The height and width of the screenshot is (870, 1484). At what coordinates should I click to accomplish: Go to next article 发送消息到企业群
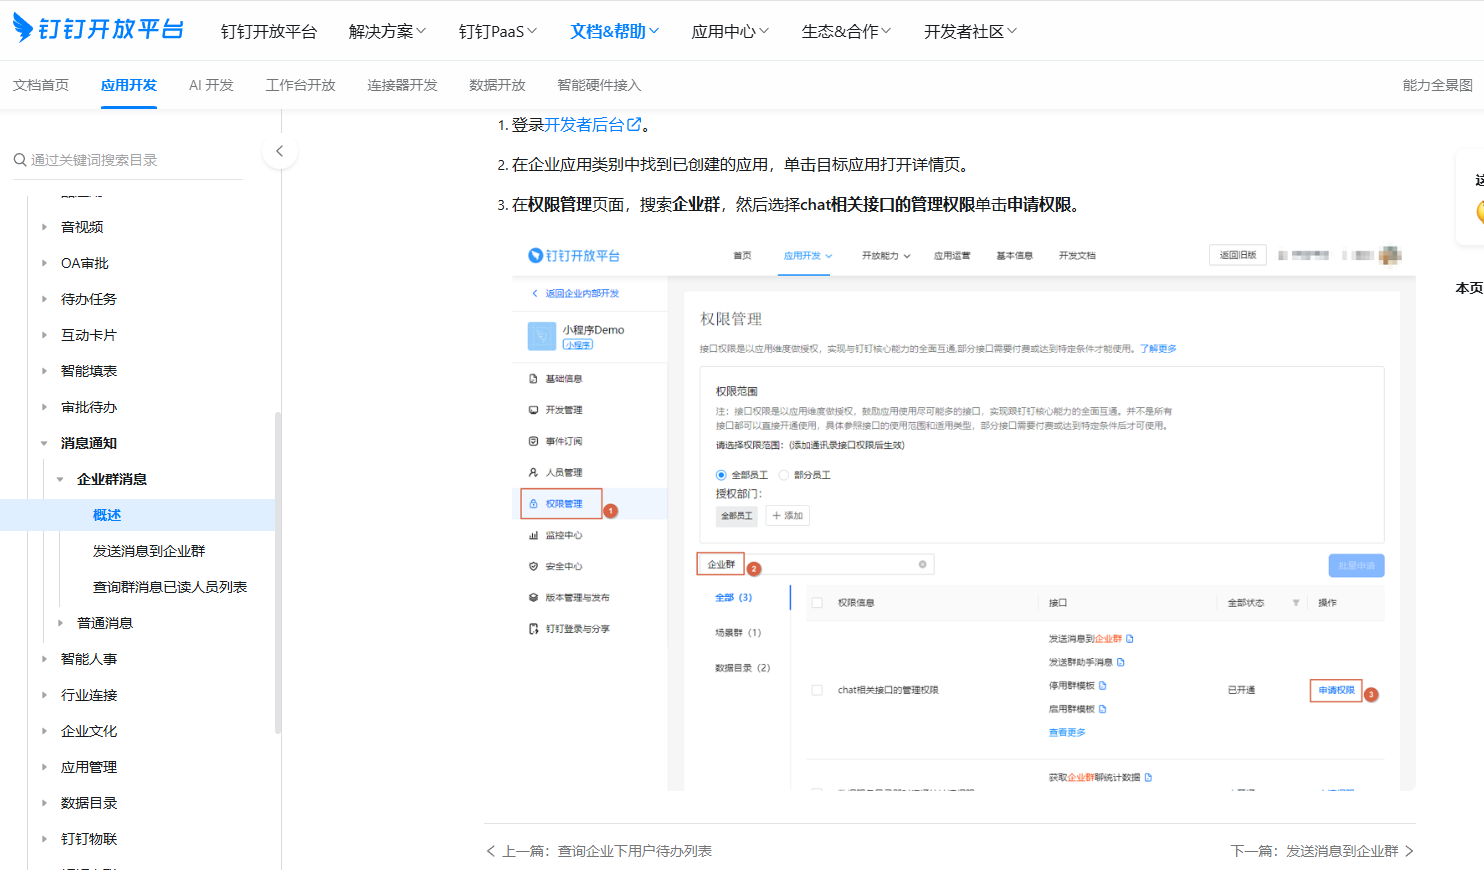[1322, 851]
